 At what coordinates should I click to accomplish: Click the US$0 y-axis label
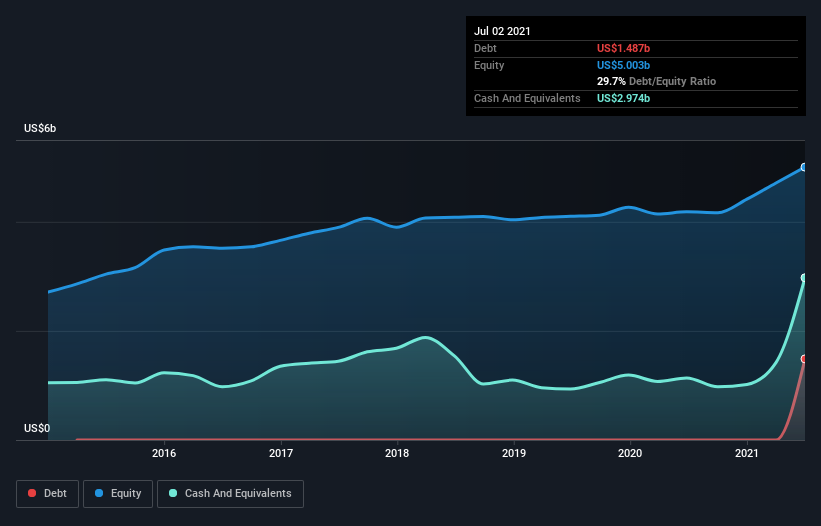[36, 428]
